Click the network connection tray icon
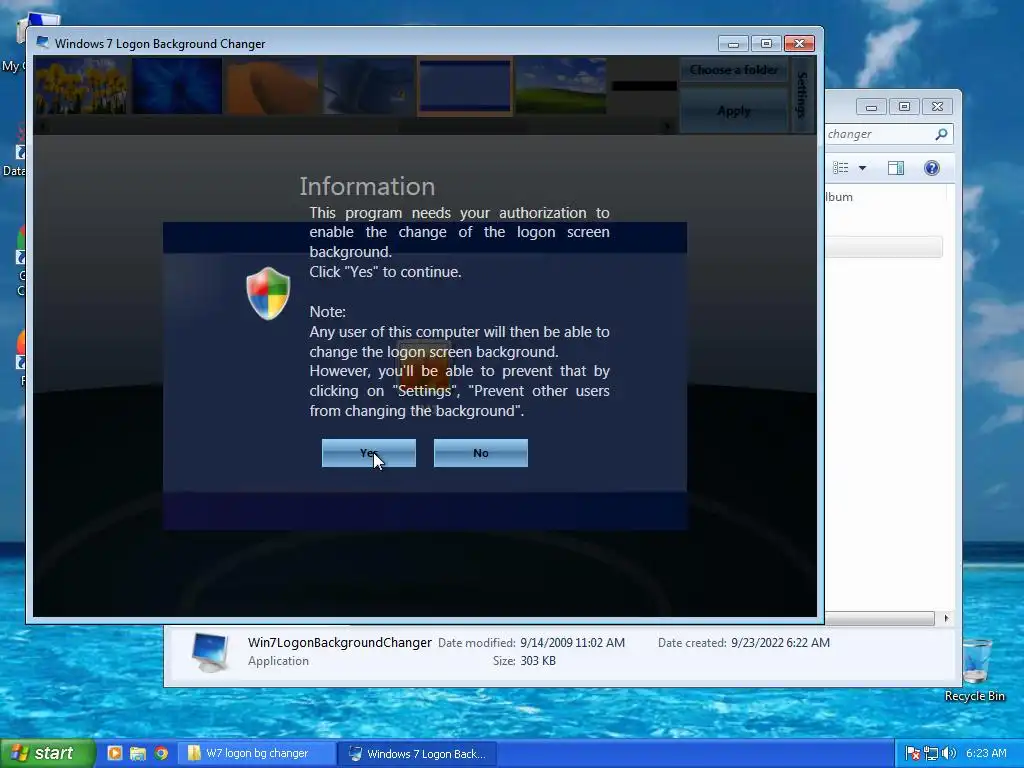This screenshot has width=1024, height=768. coord(931,754)
